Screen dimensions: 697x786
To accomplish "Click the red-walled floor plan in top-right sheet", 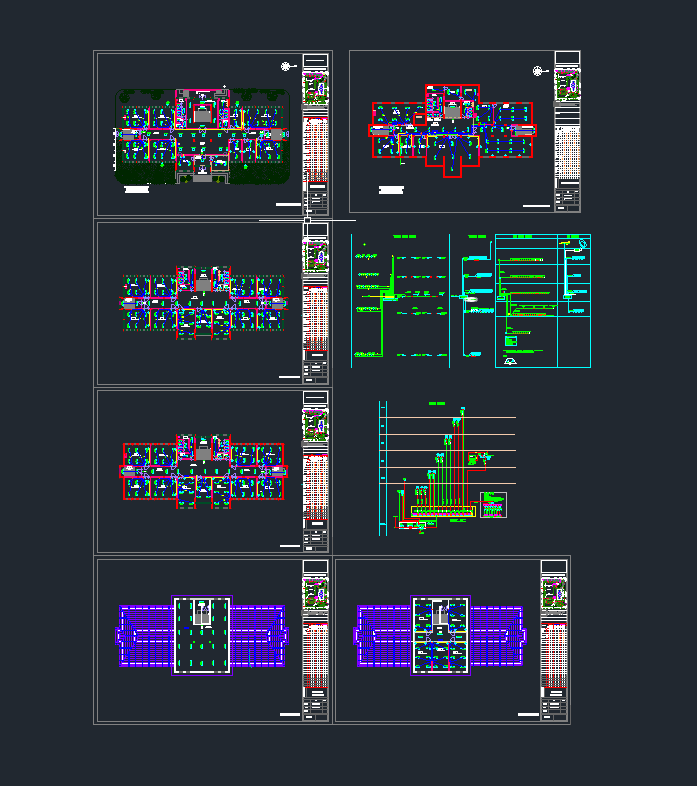I will [452, 131].
